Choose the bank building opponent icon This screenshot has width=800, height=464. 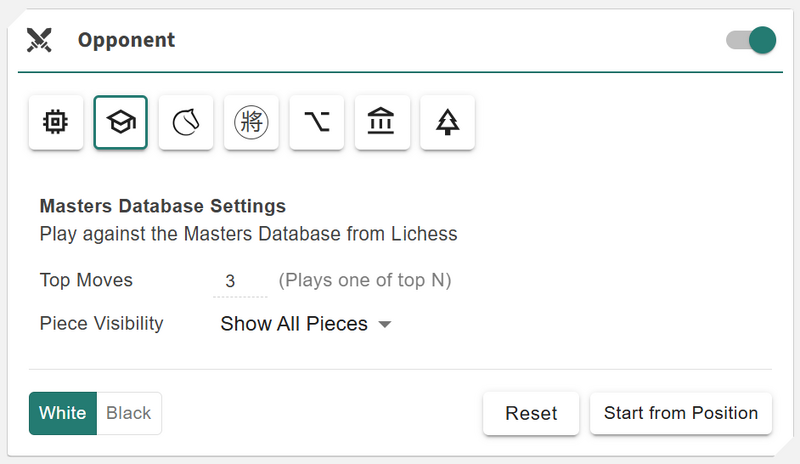[x=382, y=123]
